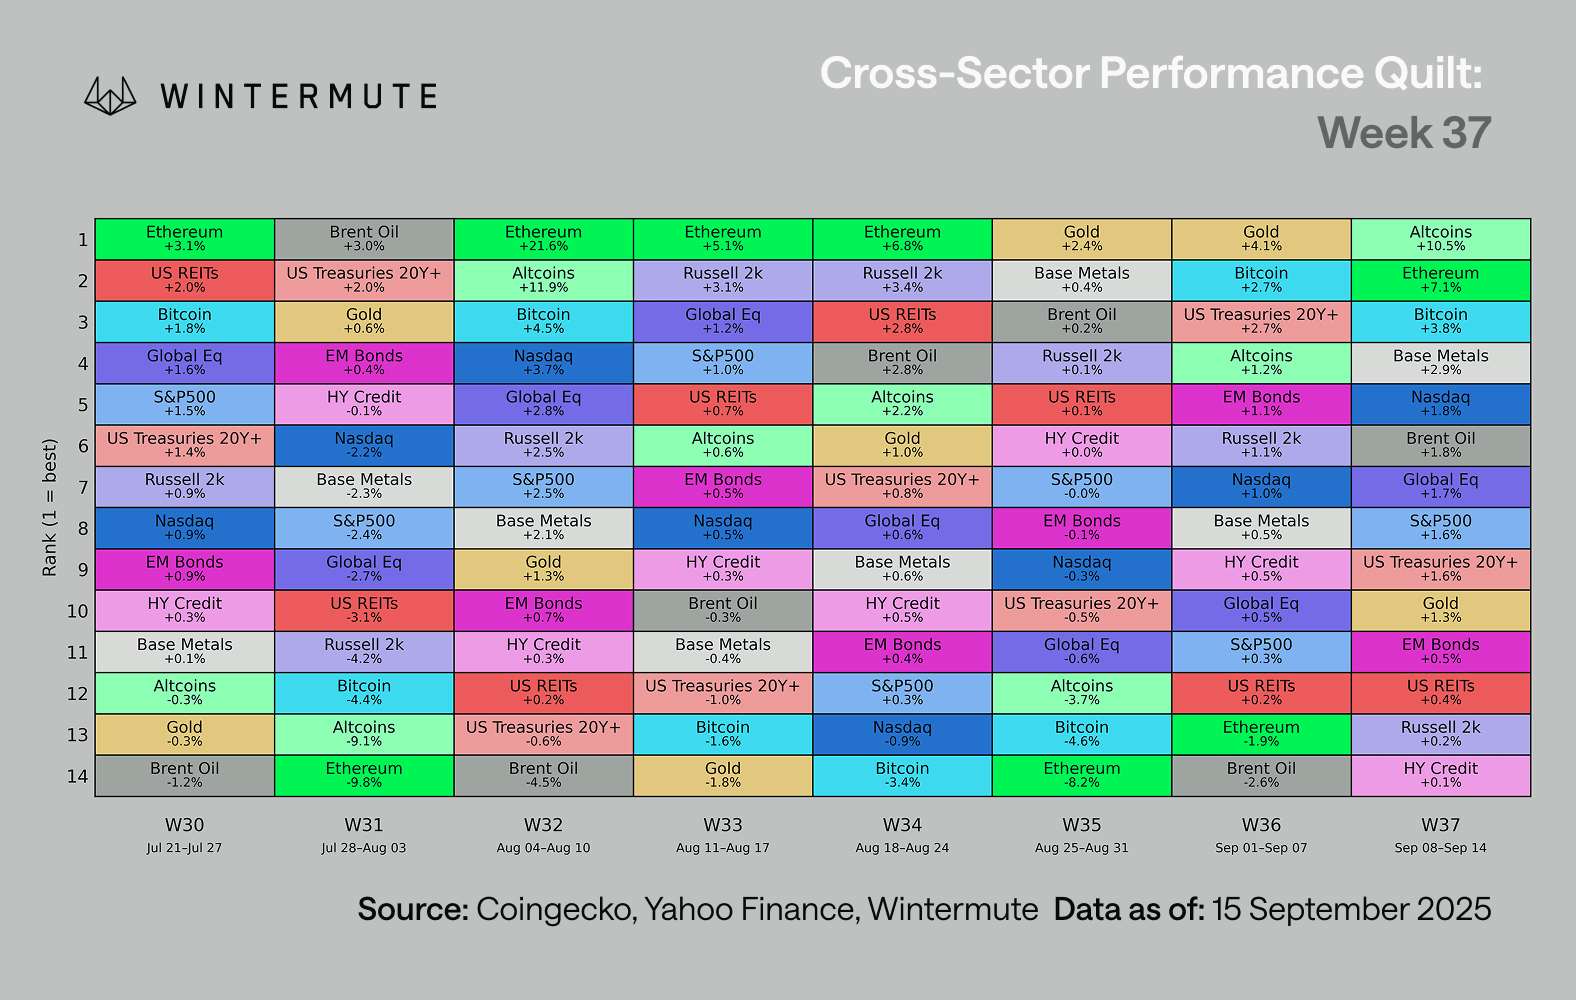Click Gold +4.1% cell in W36
1576x1000 pixels.
click(x=1261, y=239)
